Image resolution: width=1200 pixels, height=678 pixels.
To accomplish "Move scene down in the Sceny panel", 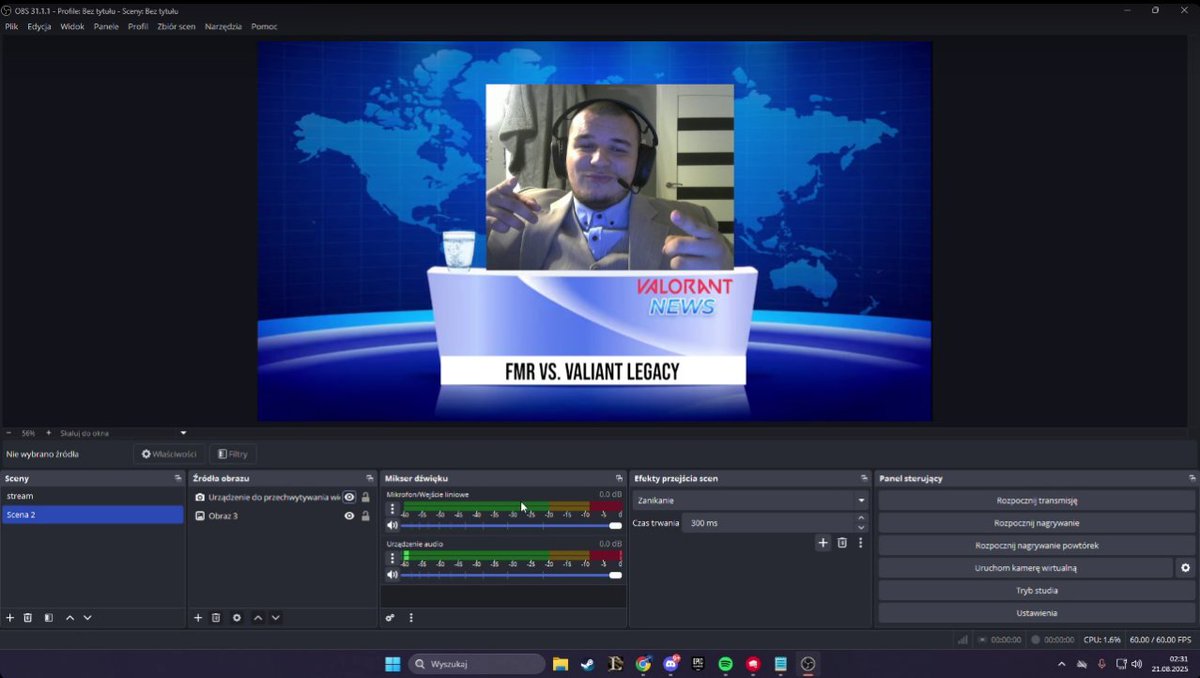I will pos(88,618).
